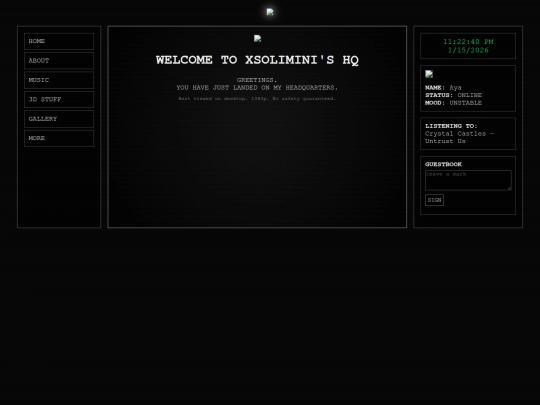Click the MORE navigation item
The width and height of the screenshot is (540, 405).
click(x=59, y=138)
